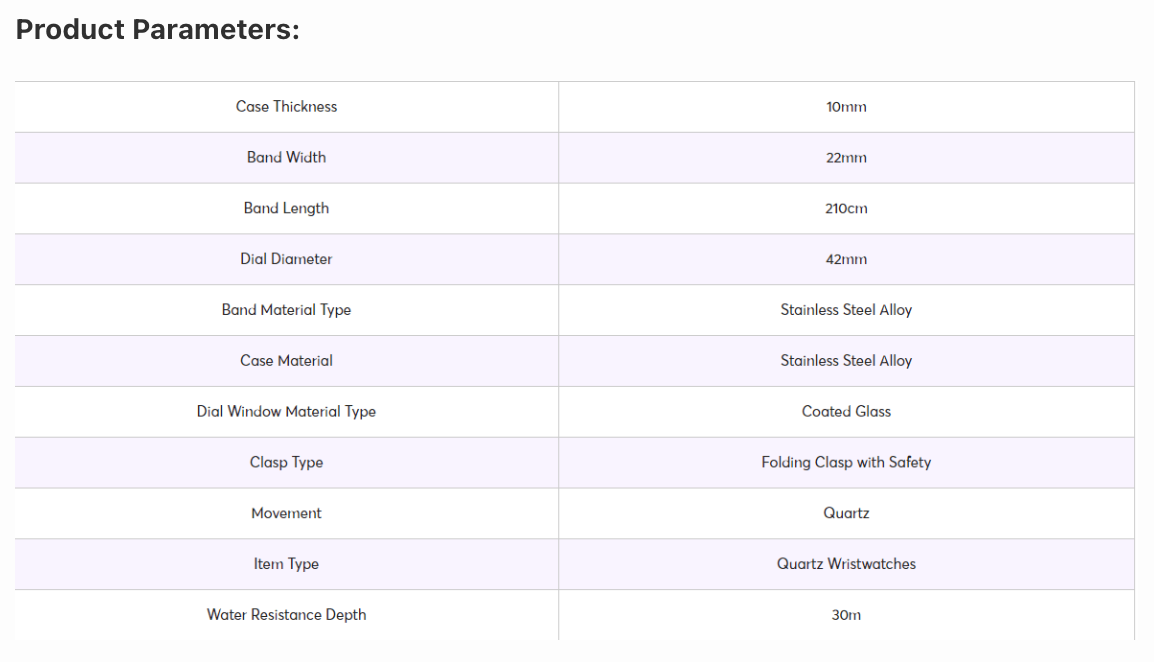Image resolution: width=1154 pixels, height=662 pixels.
Task: Click the 10mm value cell
Action: 846,107
